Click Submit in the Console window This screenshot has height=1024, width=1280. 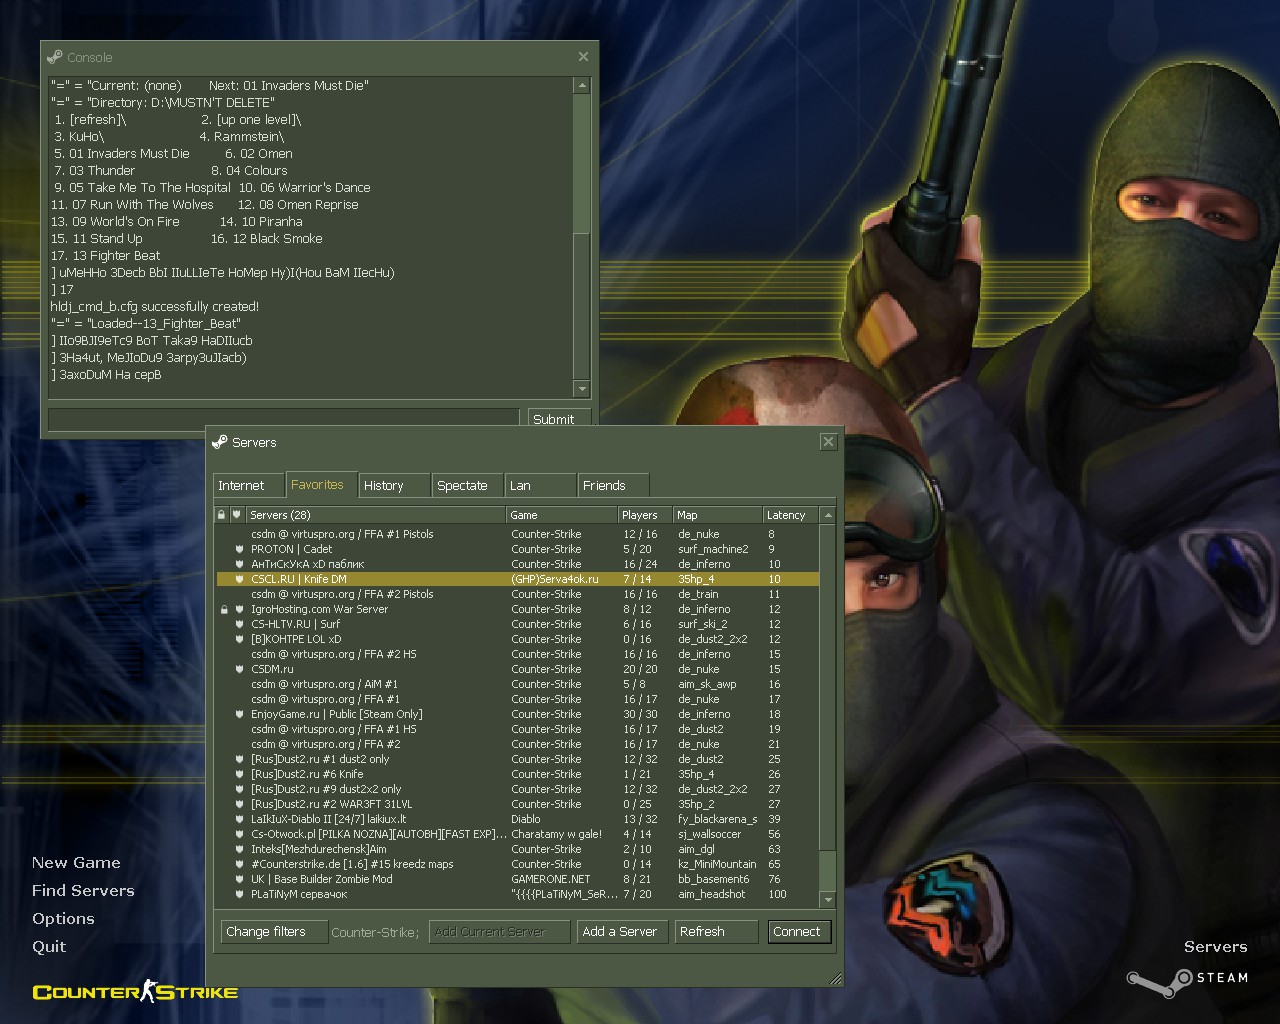coord(558,419)
